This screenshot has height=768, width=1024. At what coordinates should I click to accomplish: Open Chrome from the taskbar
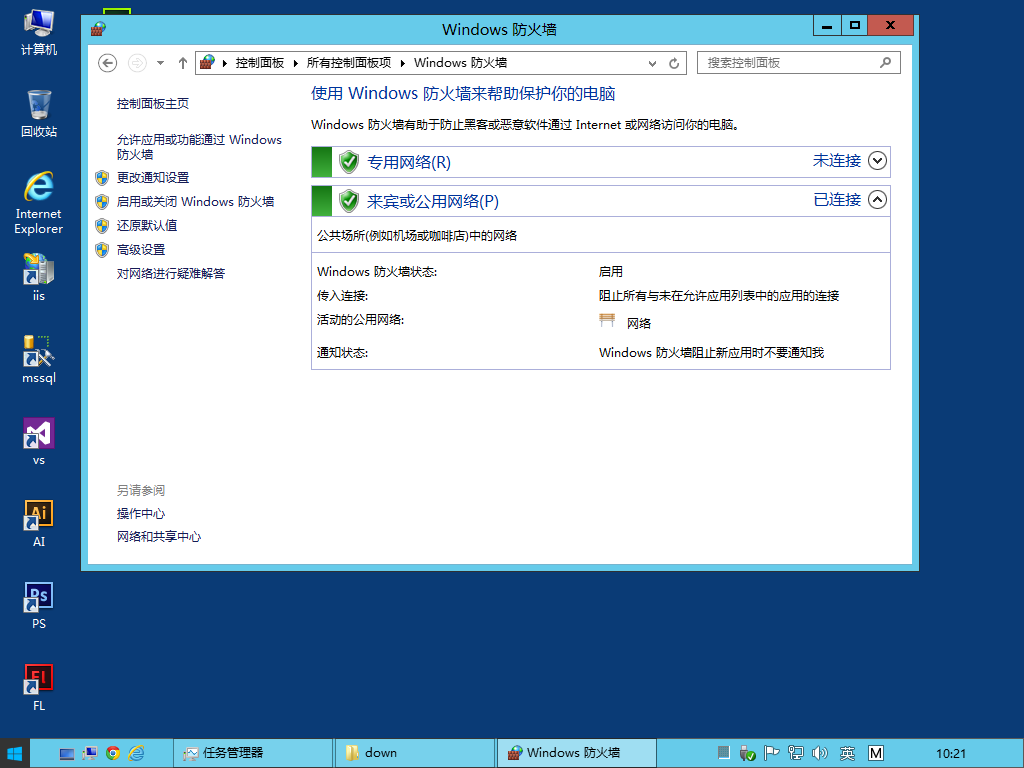(x=113, y=754)
